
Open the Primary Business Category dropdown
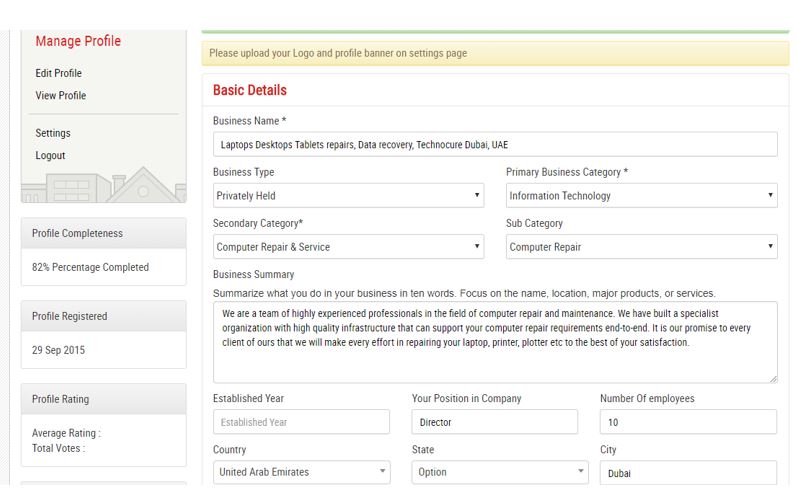(x=641, y=196)
